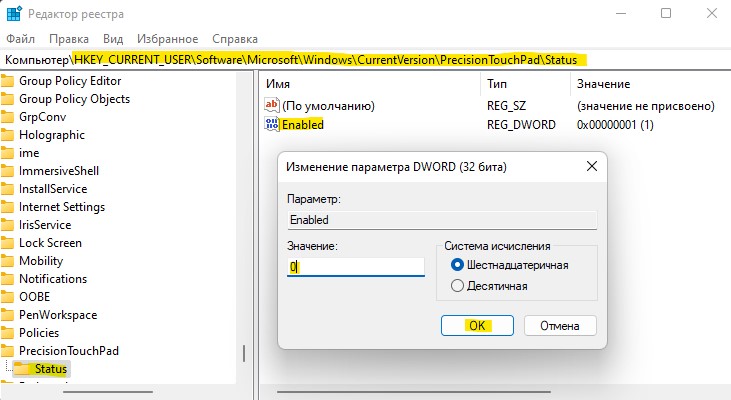Select the Internet Settings tree item

tap(62, 207)
